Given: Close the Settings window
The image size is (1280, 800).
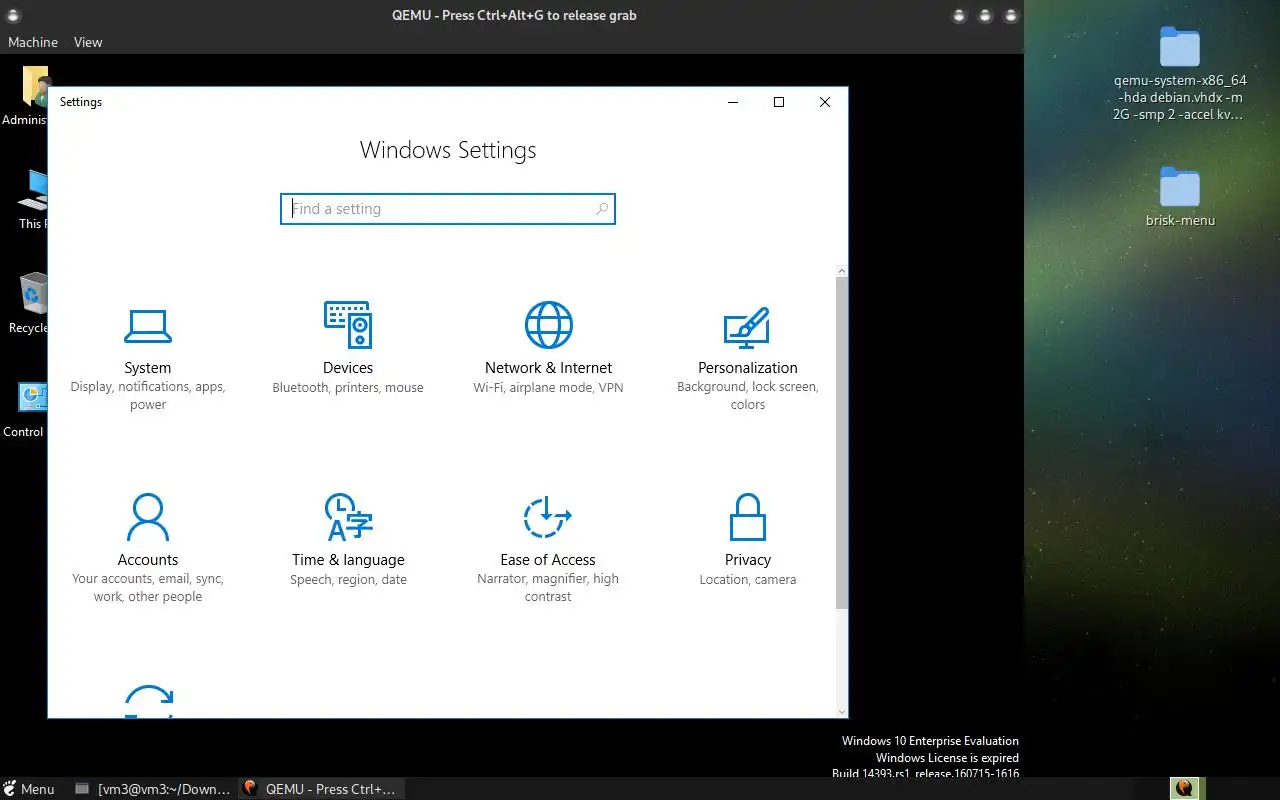Looking at the screenshot, I should tap(825, 102).
